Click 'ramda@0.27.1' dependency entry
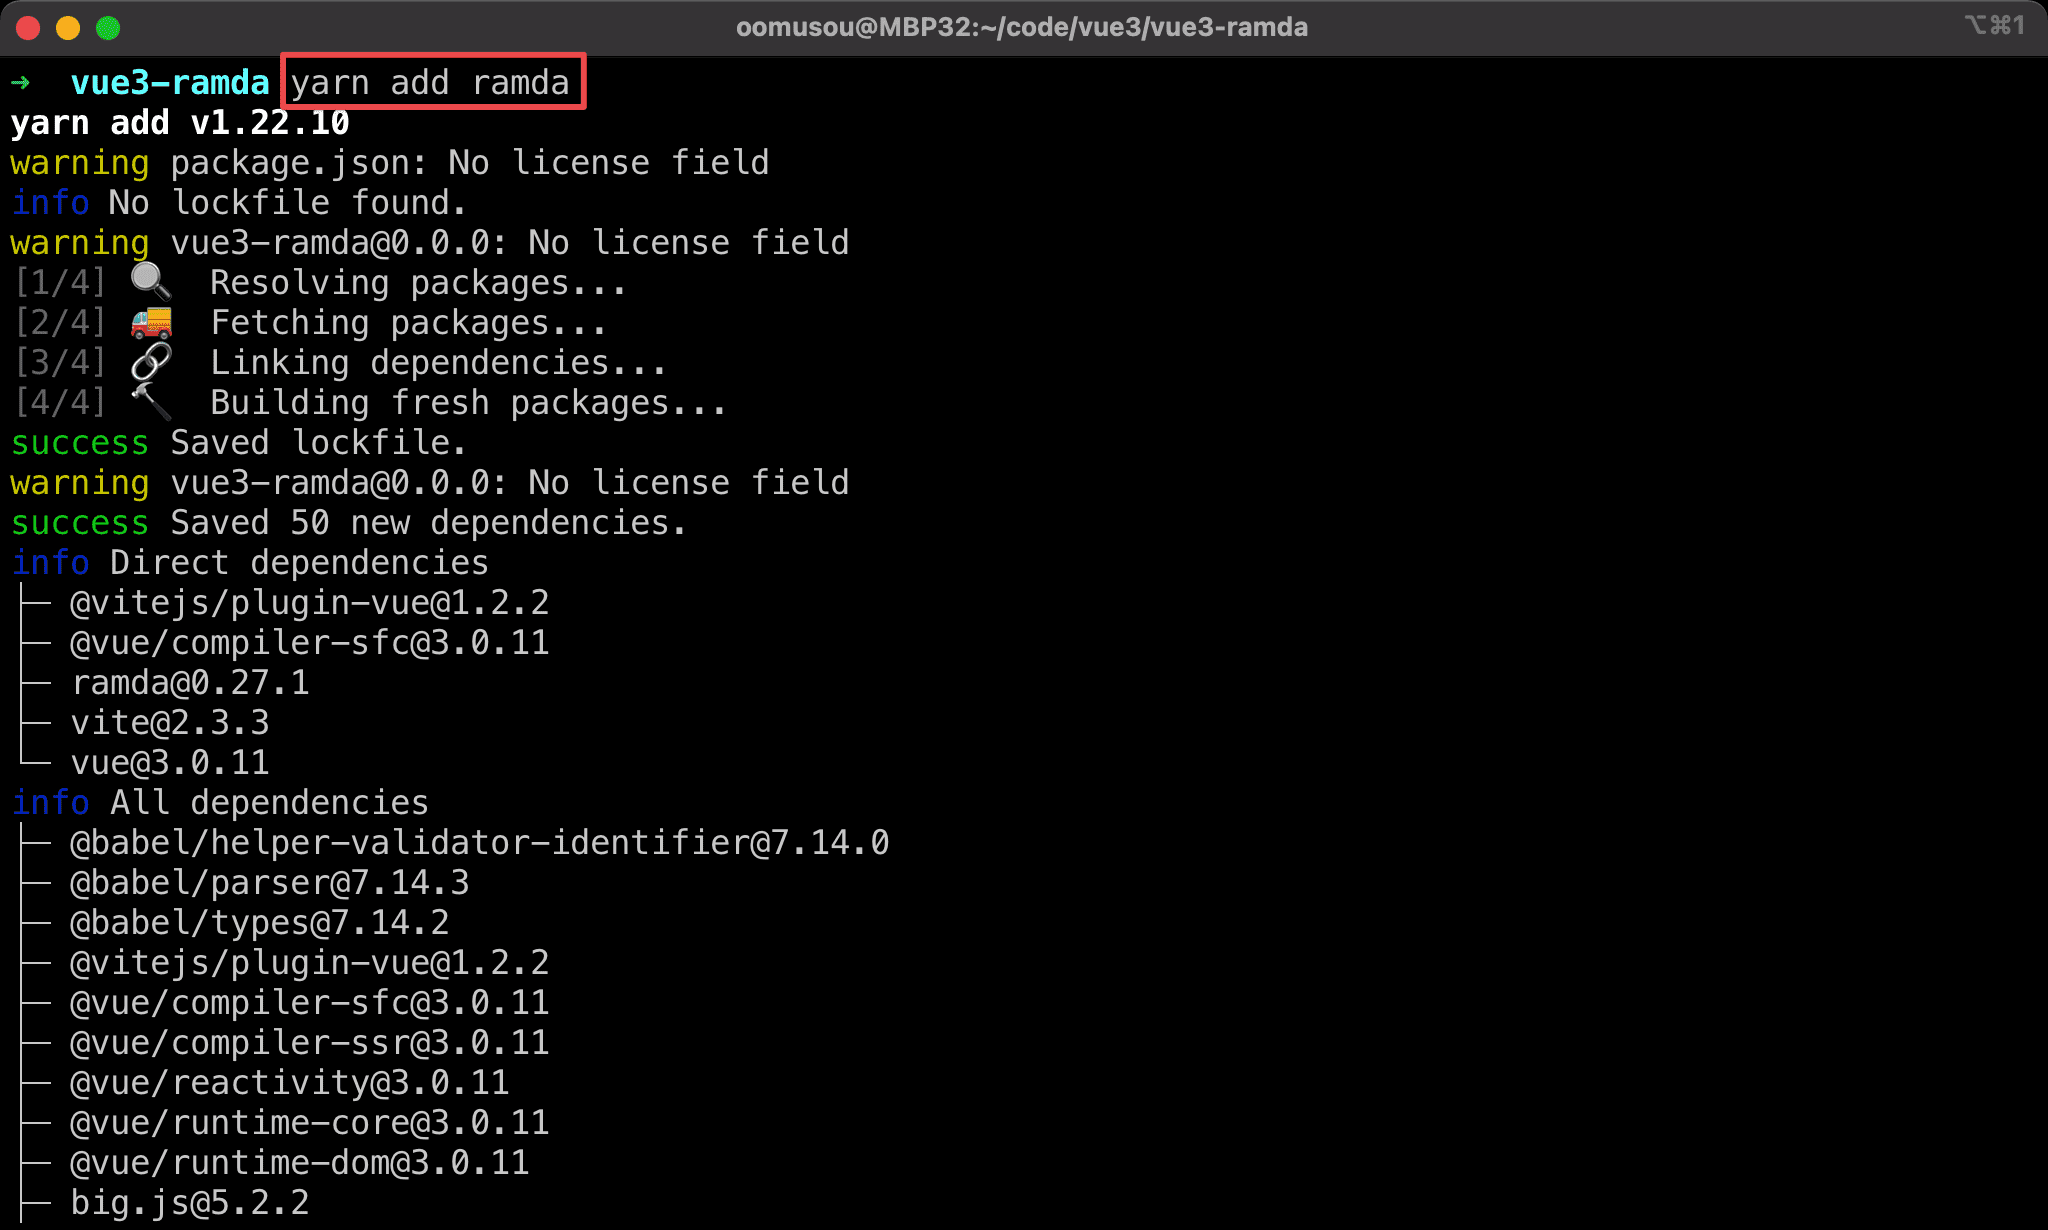 pyautogui.click(x=190, y=683)
